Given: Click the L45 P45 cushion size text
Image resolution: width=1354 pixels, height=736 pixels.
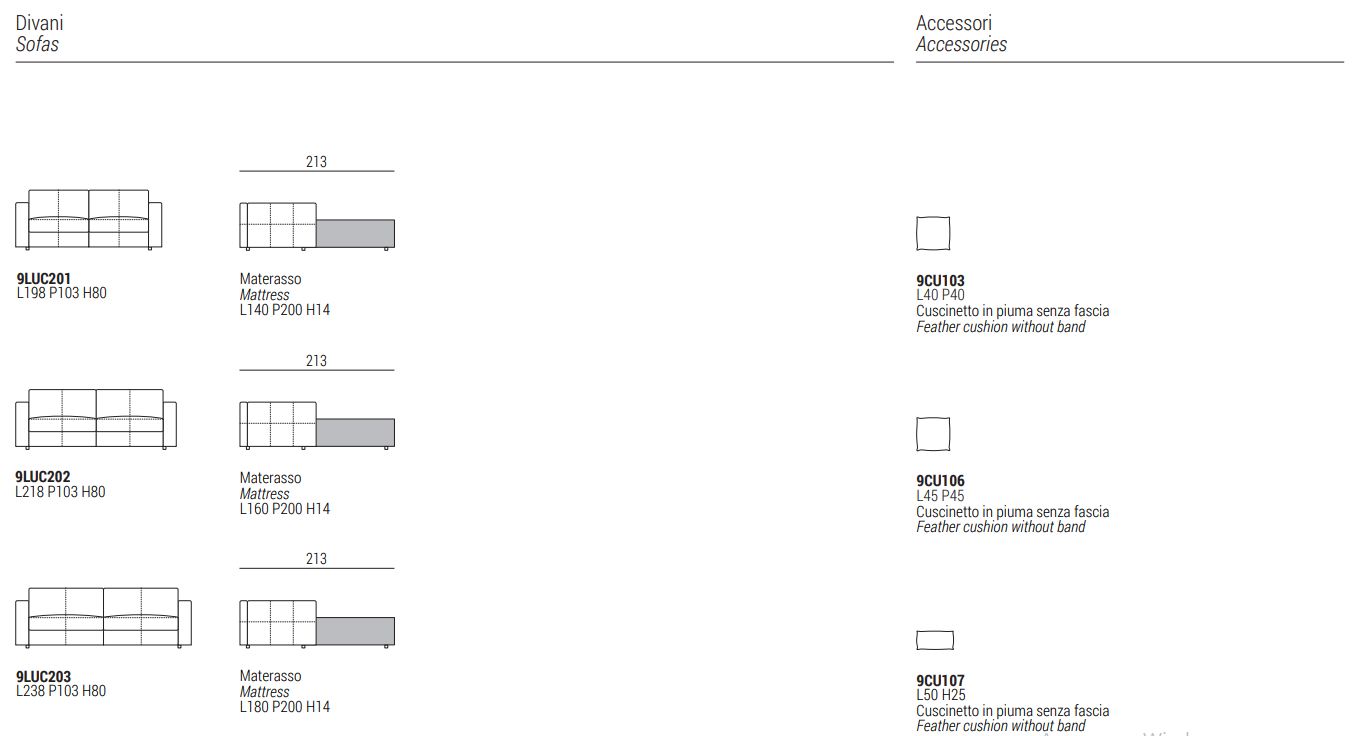Looking at the screenshot, I should pos(940,496).
